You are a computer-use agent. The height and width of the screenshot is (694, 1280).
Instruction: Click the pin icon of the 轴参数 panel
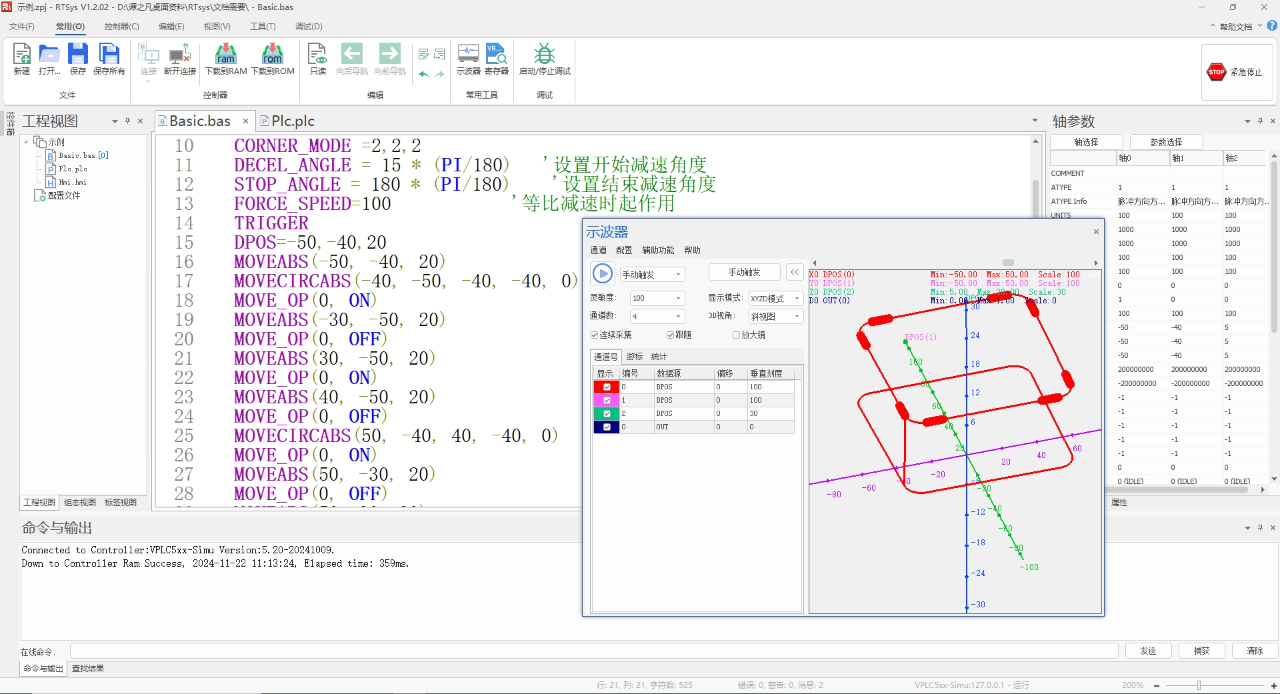coord(1258,121)
